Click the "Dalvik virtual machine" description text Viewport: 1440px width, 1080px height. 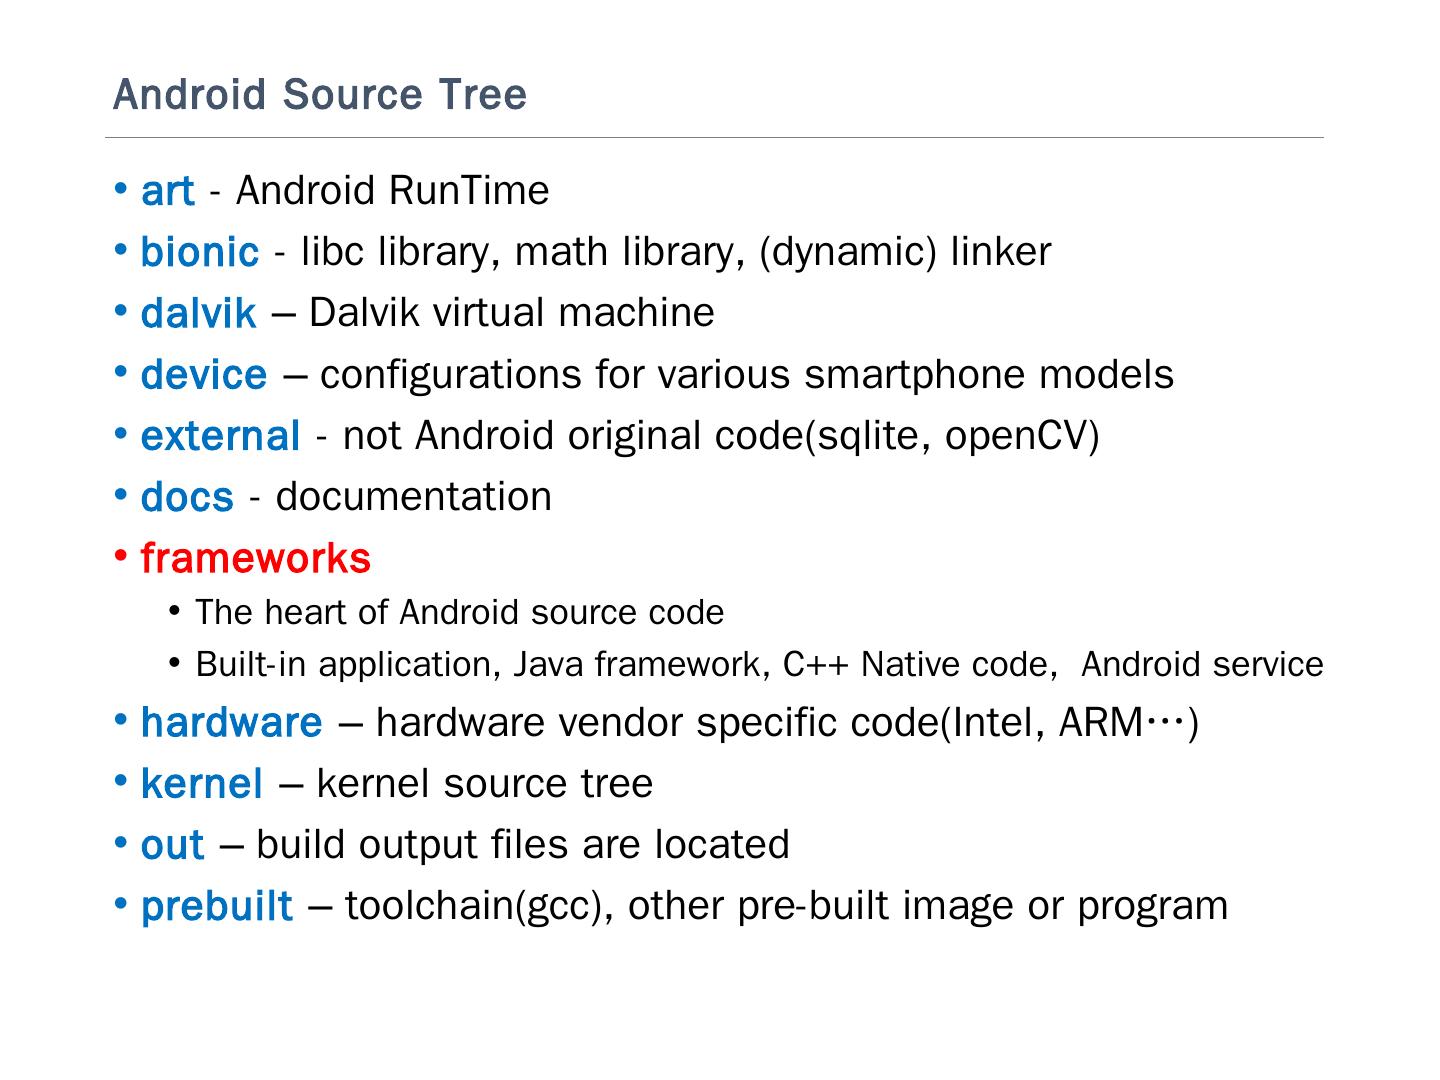pos(511,313)
